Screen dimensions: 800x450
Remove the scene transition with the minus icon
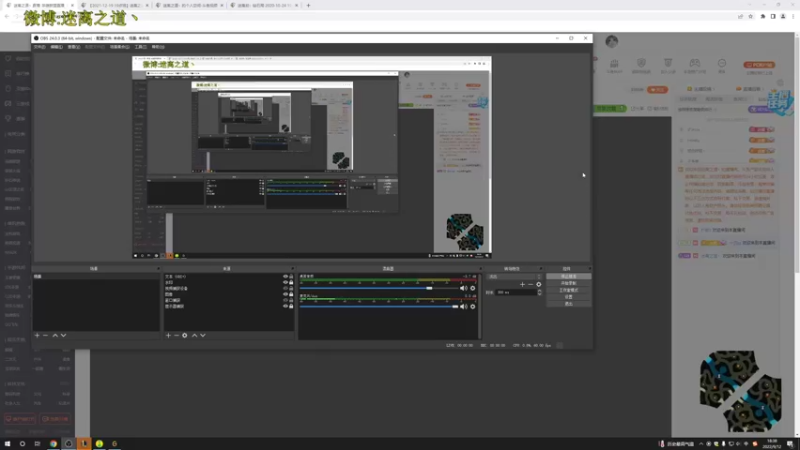tap(530, 284)
